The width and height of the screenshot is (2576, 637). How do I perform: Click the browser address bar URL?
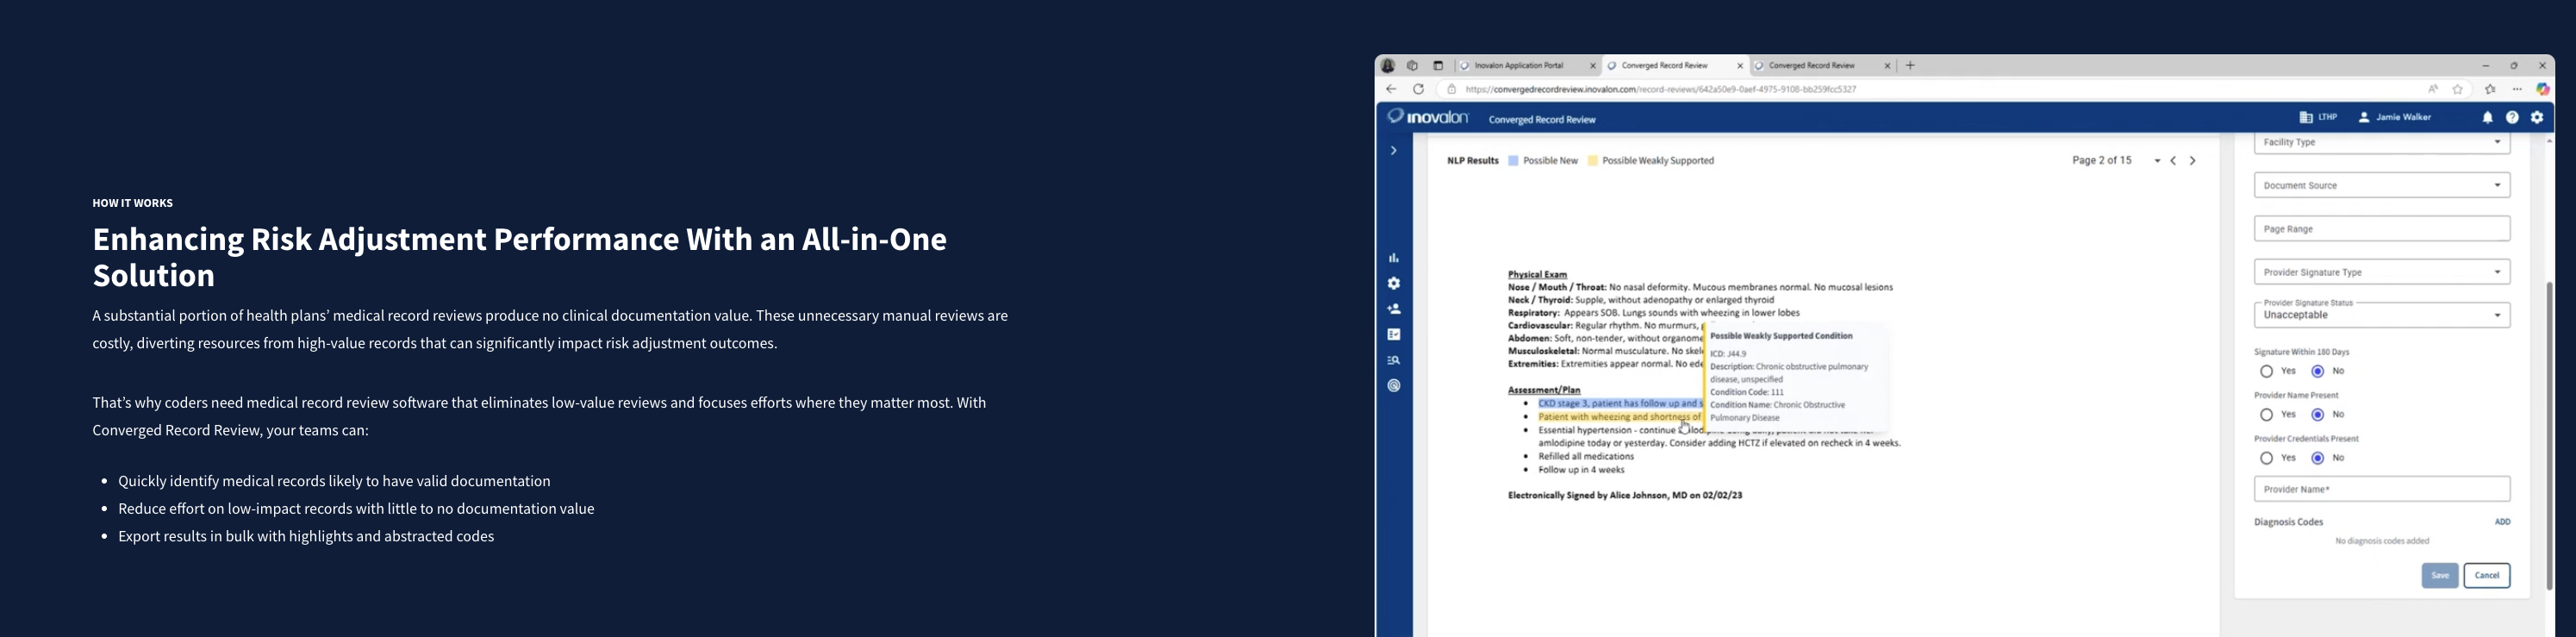tap(1661, 90)
